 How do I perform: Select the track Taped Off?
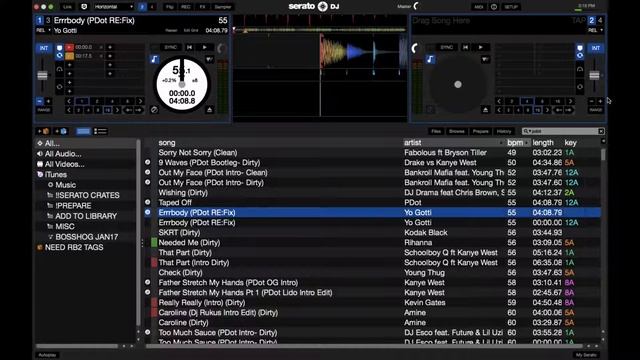373,202
